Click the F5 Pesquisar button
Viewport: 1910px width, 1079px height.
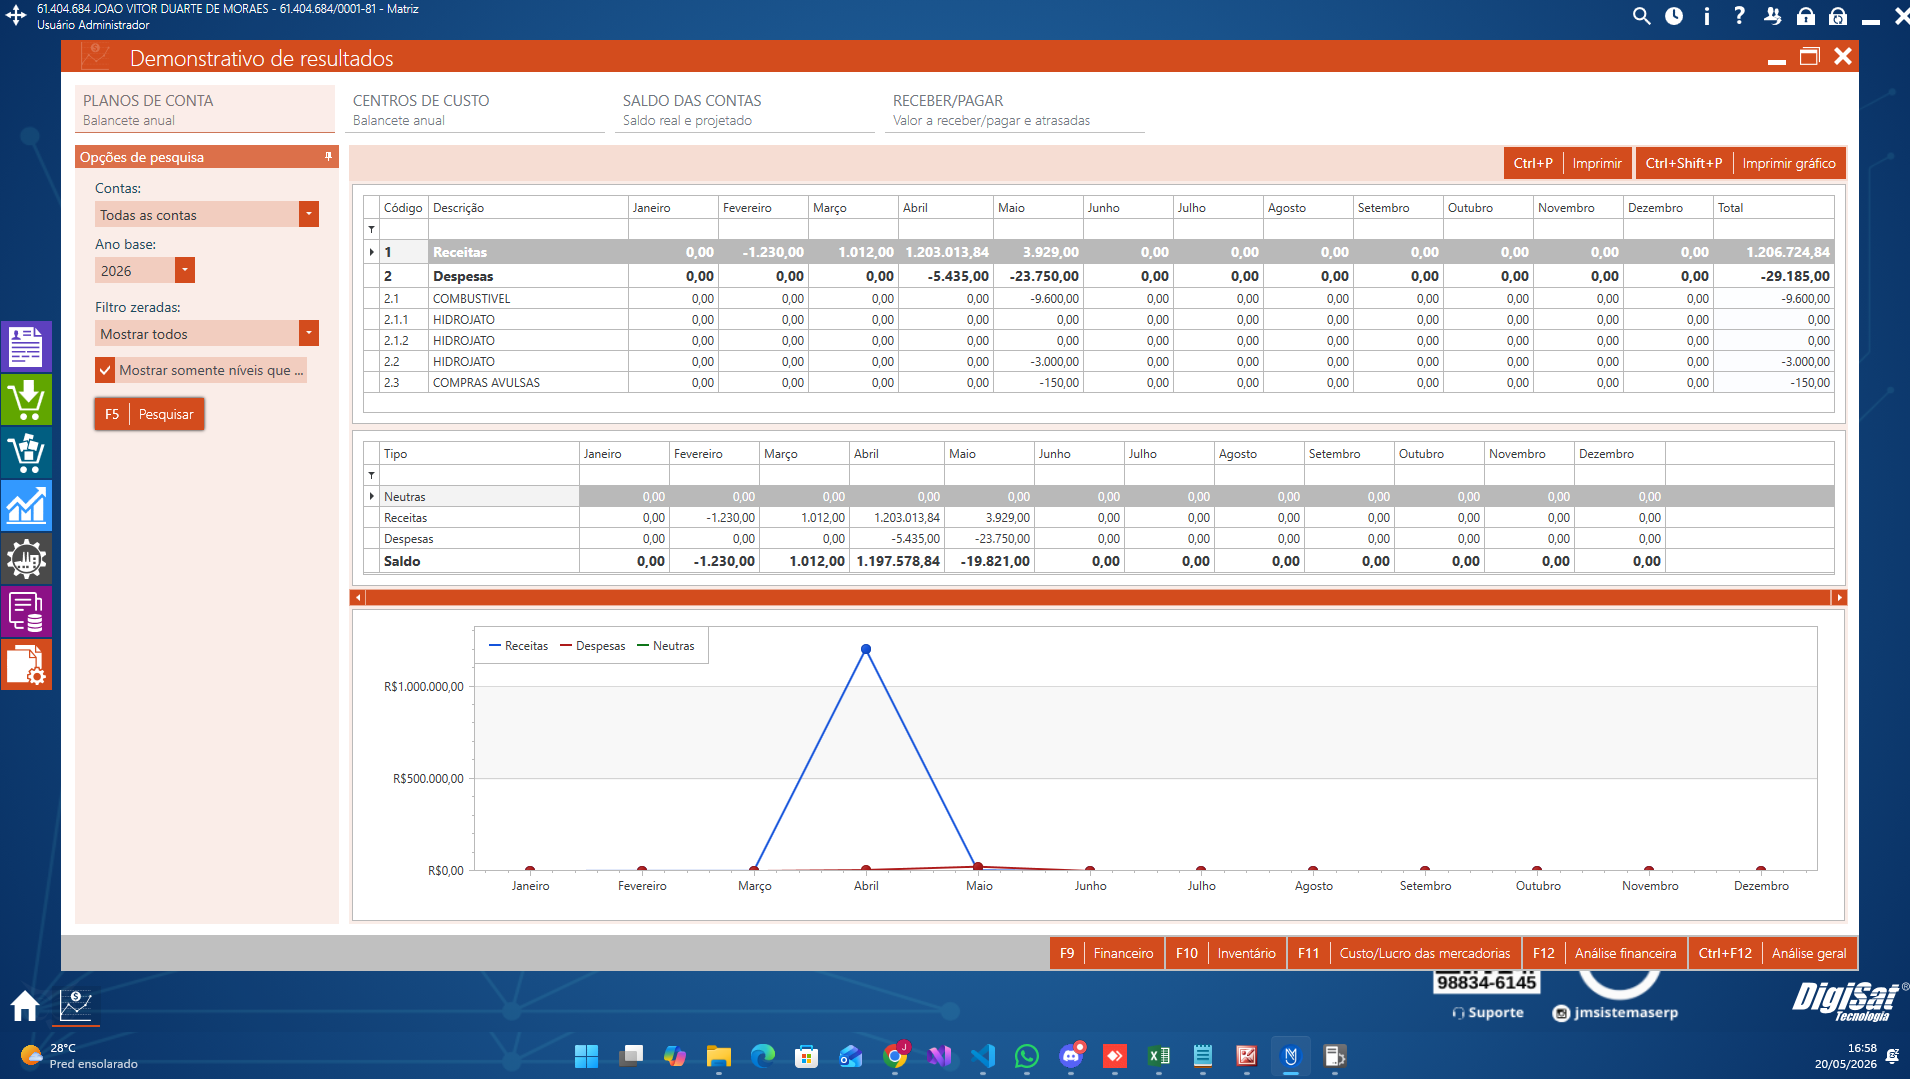(150, 414)
